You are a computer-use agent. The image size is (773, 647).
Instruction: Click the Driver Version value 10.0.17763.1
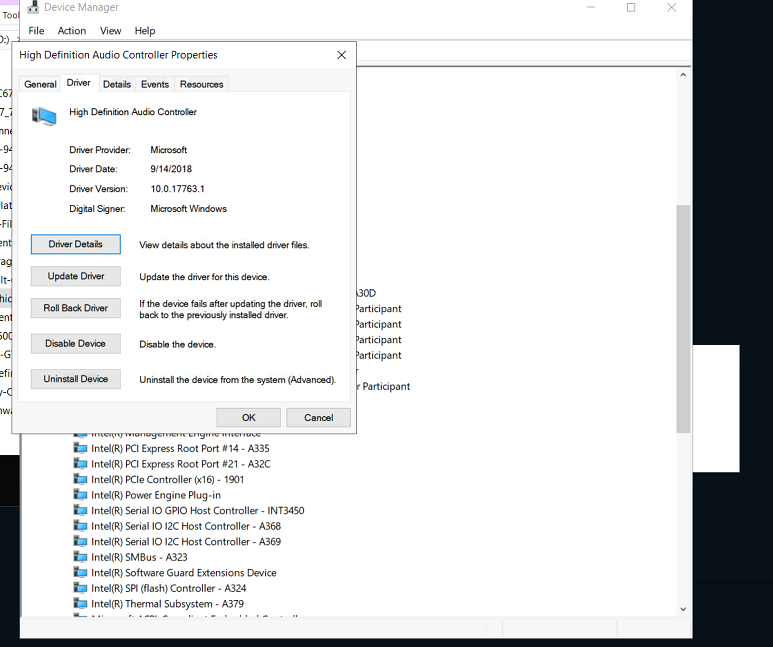[x=177, y=189]
